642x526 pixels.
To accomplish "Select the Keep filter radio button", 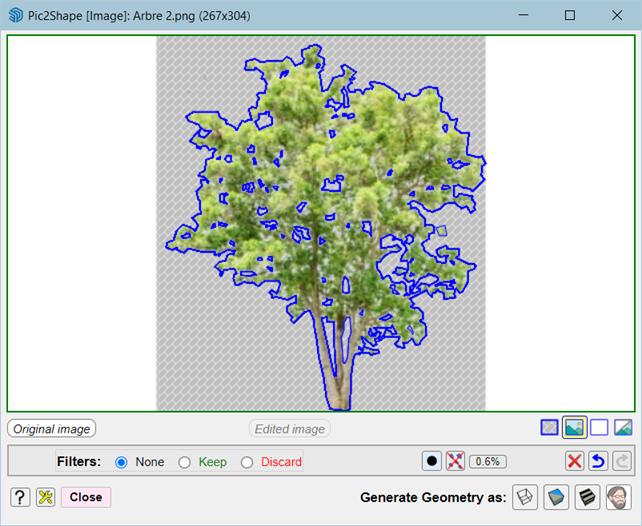I will click(x=184, y=462).
